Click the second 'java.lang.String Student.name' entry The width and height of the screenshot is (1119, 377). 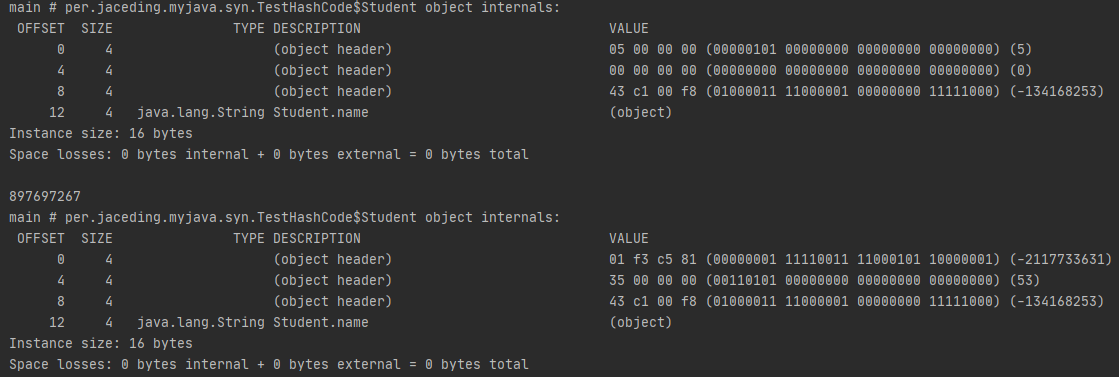click(253, 322)
